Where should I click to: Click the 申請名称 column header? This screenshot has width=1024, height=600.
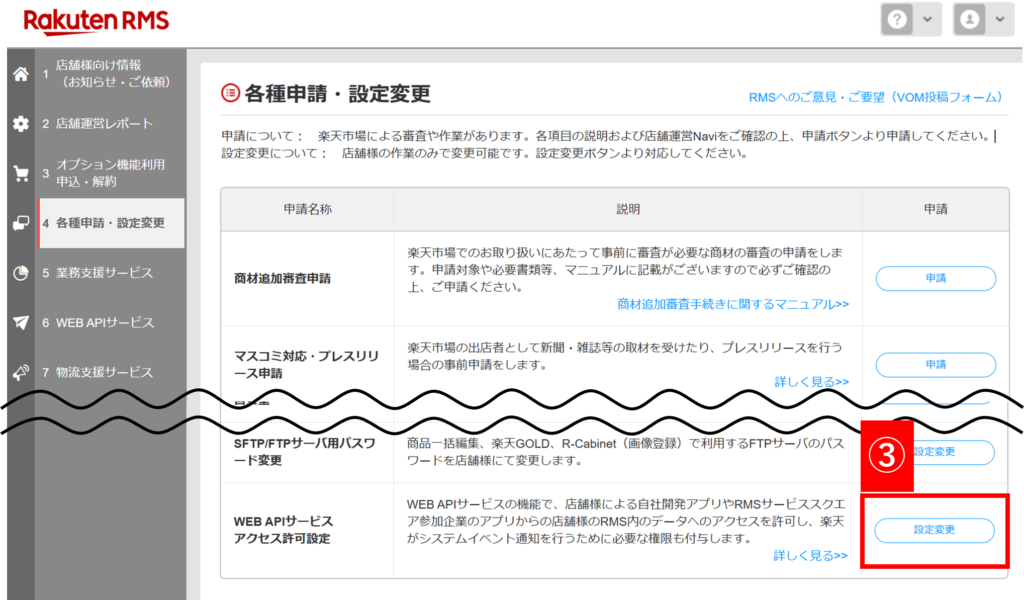[x=308, y=209]
